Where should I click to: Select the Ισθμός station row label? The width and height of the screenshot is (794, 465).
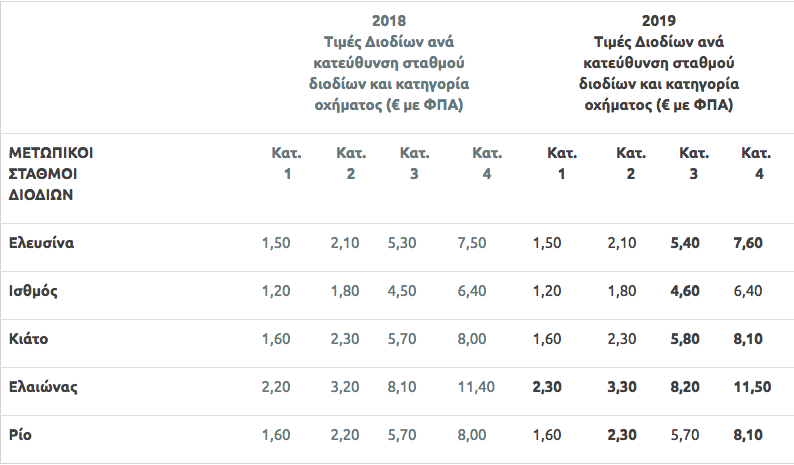pyautogui.click(x=33, y=291)
